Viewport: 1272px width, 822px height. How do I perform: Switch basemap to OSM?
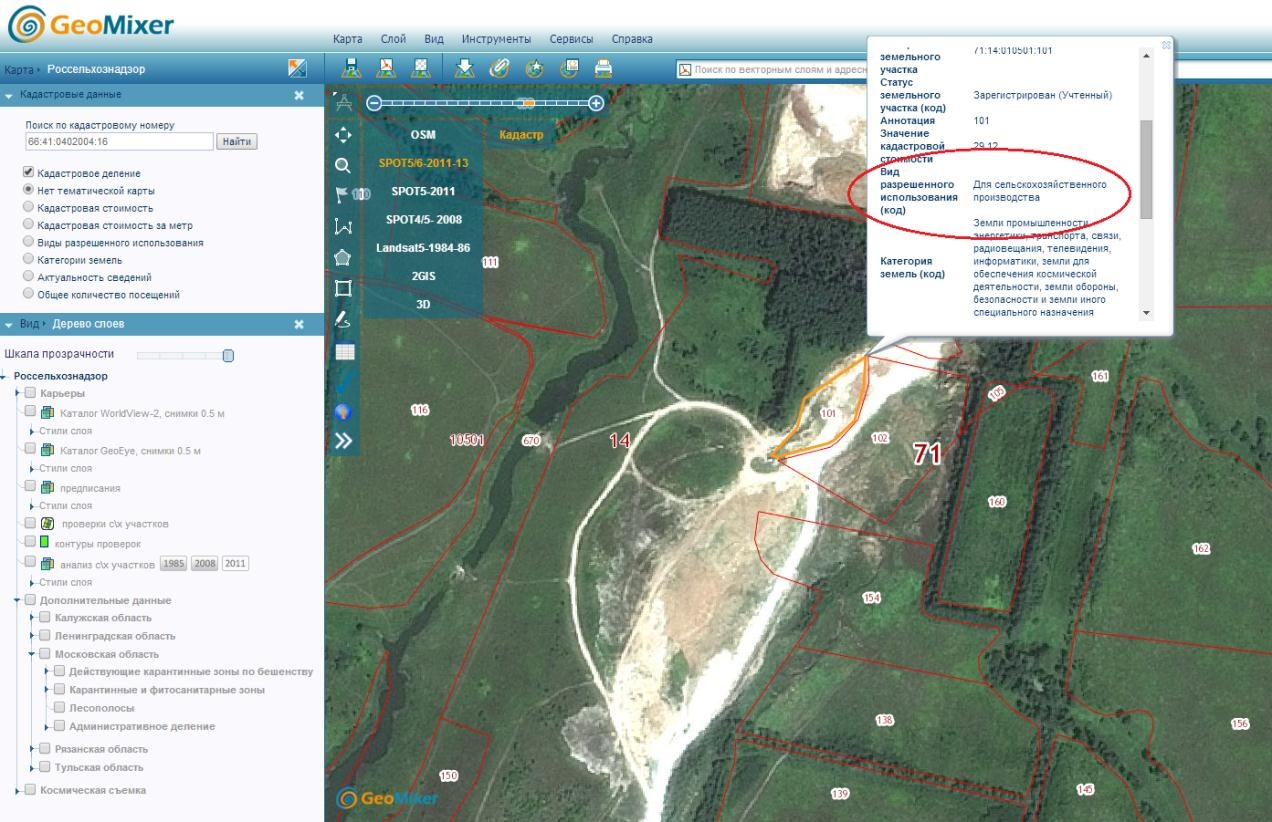[423, 134]
